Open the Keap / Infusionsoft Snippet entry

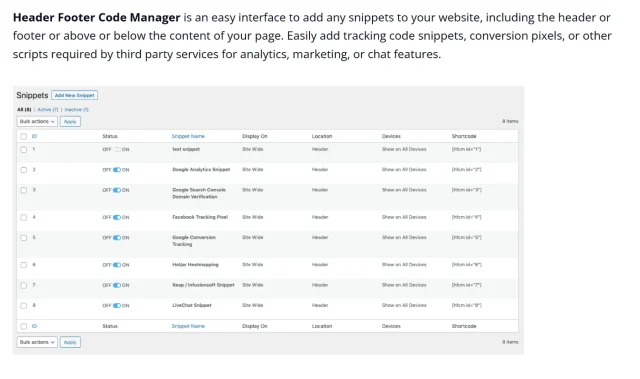[x=203, y=285]
